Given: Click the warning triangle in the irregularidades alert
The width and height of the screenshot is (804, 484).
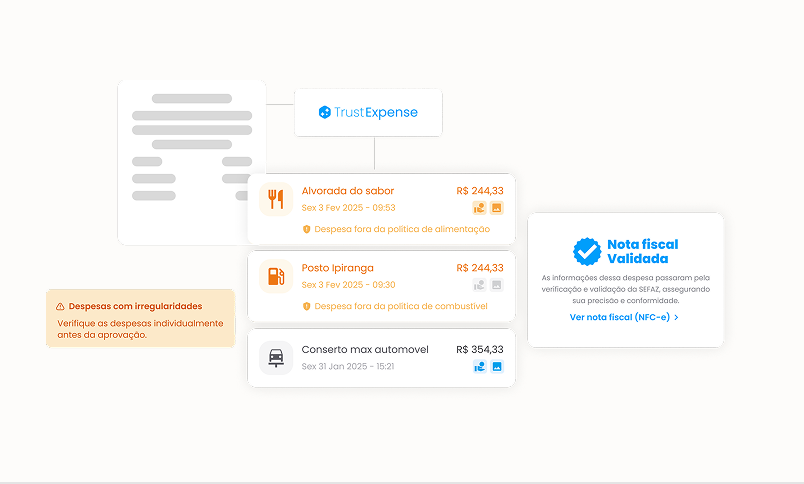Looking at the screenshot, I should coord(61,306).
